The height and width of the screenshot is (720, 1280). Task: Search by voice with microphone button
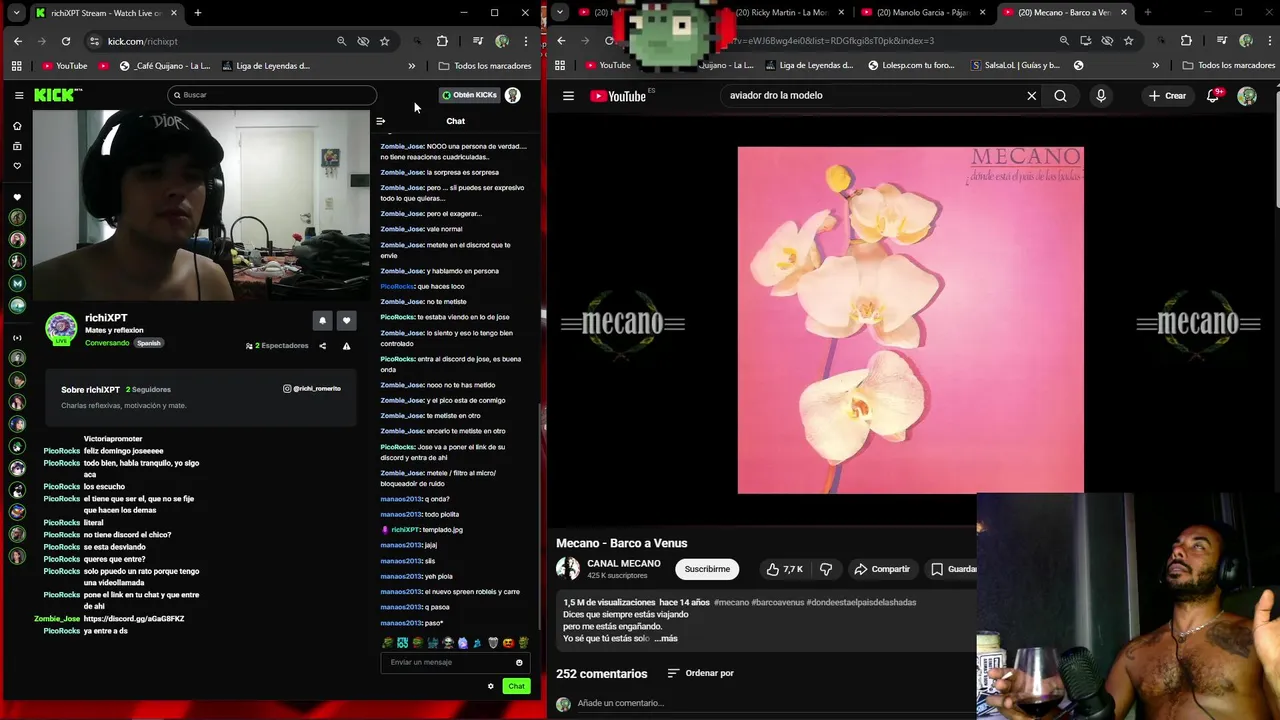point(1101,96)
